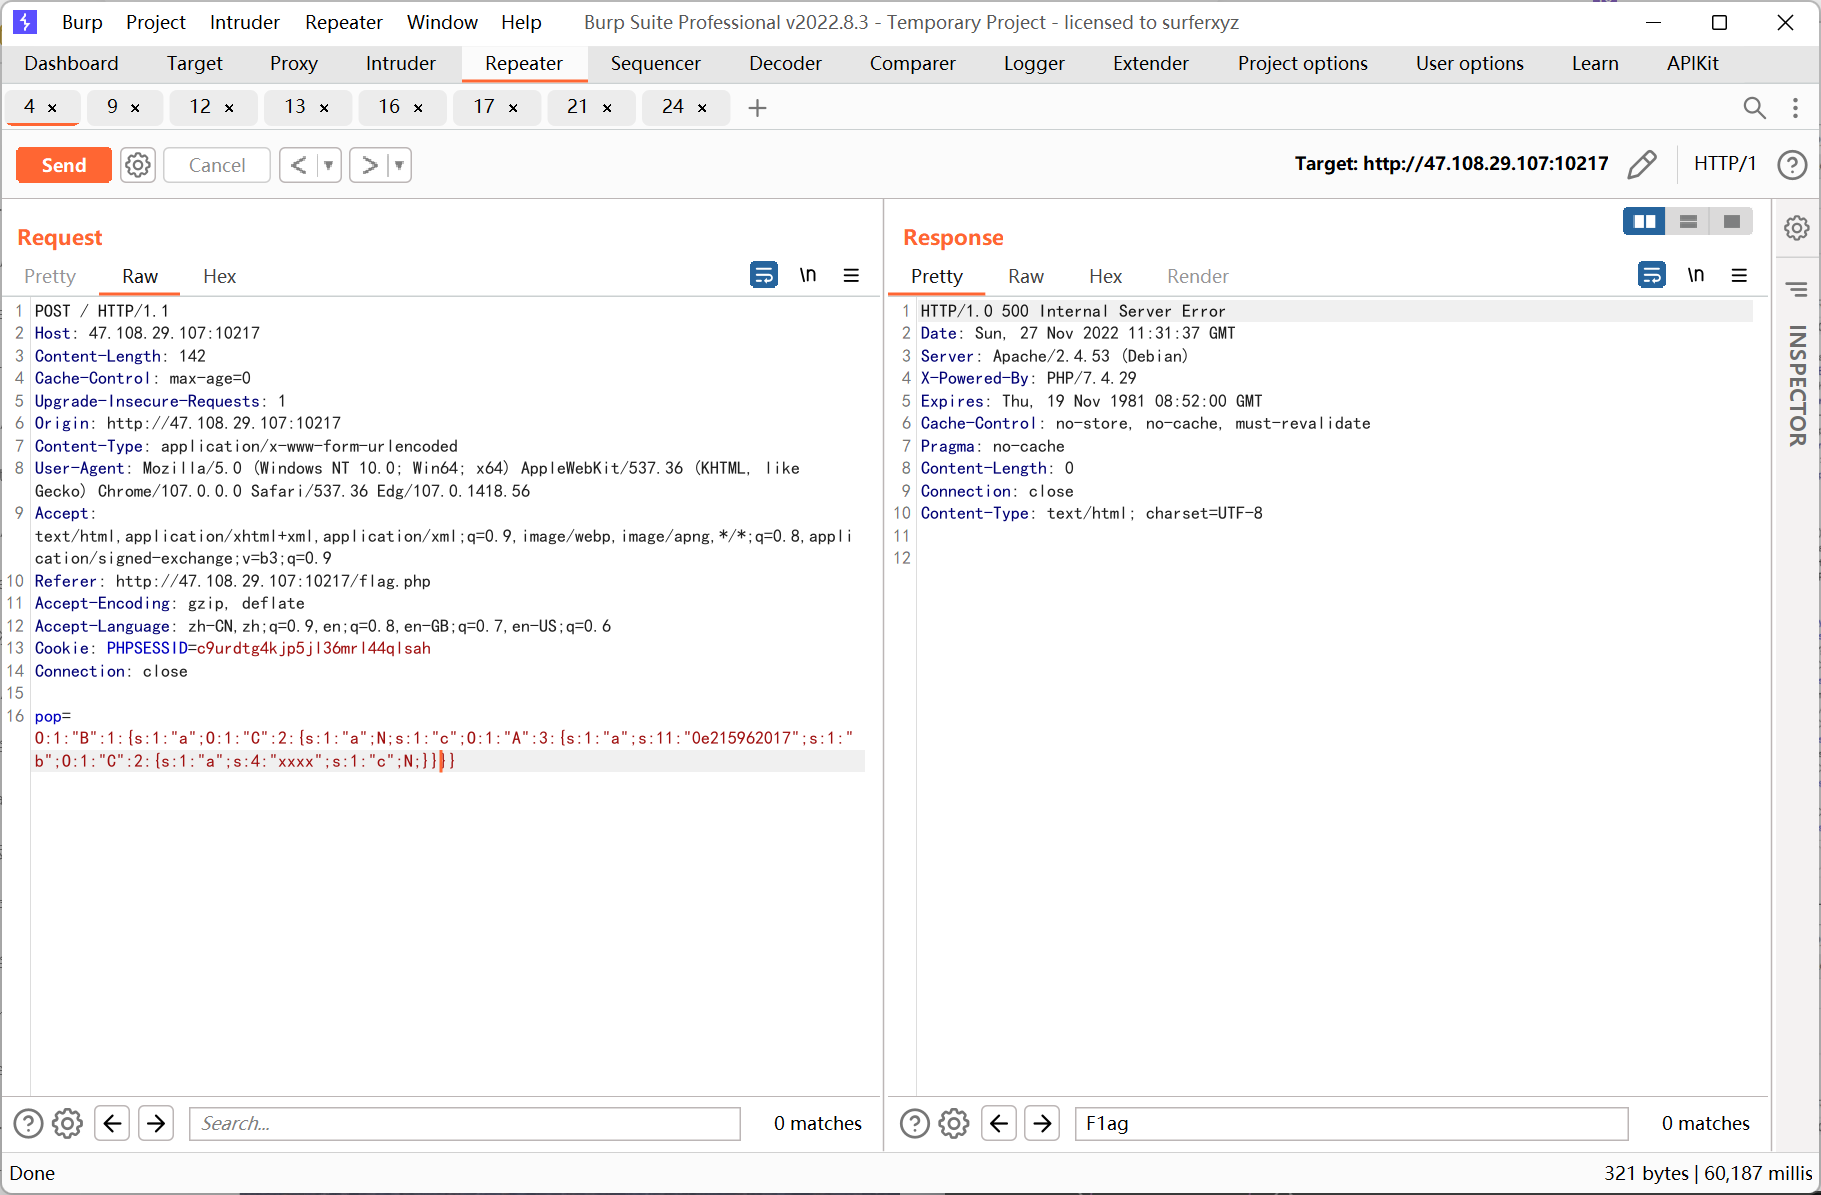Close Repeater tab 4
The width and height of the screenshot is (1821, 1195).
[52, 107]
